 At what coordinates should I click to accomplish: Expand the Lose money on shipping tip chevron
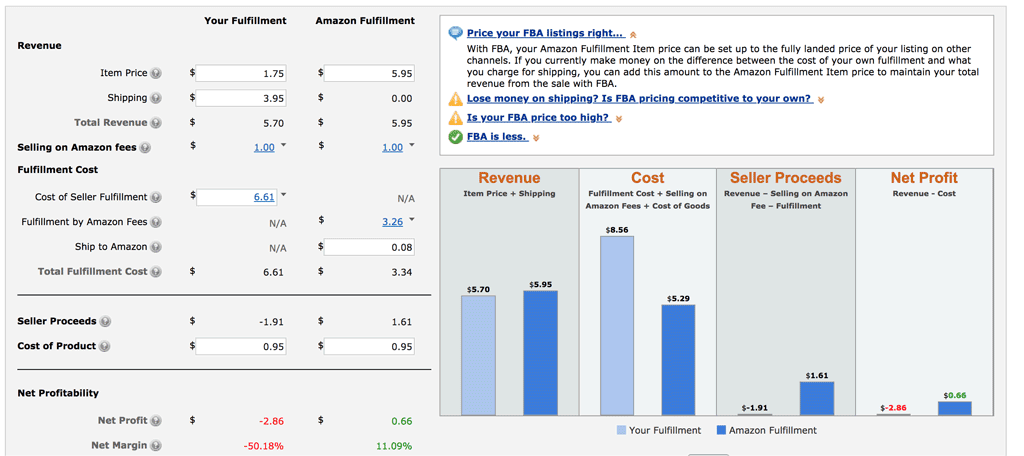pyautogui.click(x=821, y=100)
